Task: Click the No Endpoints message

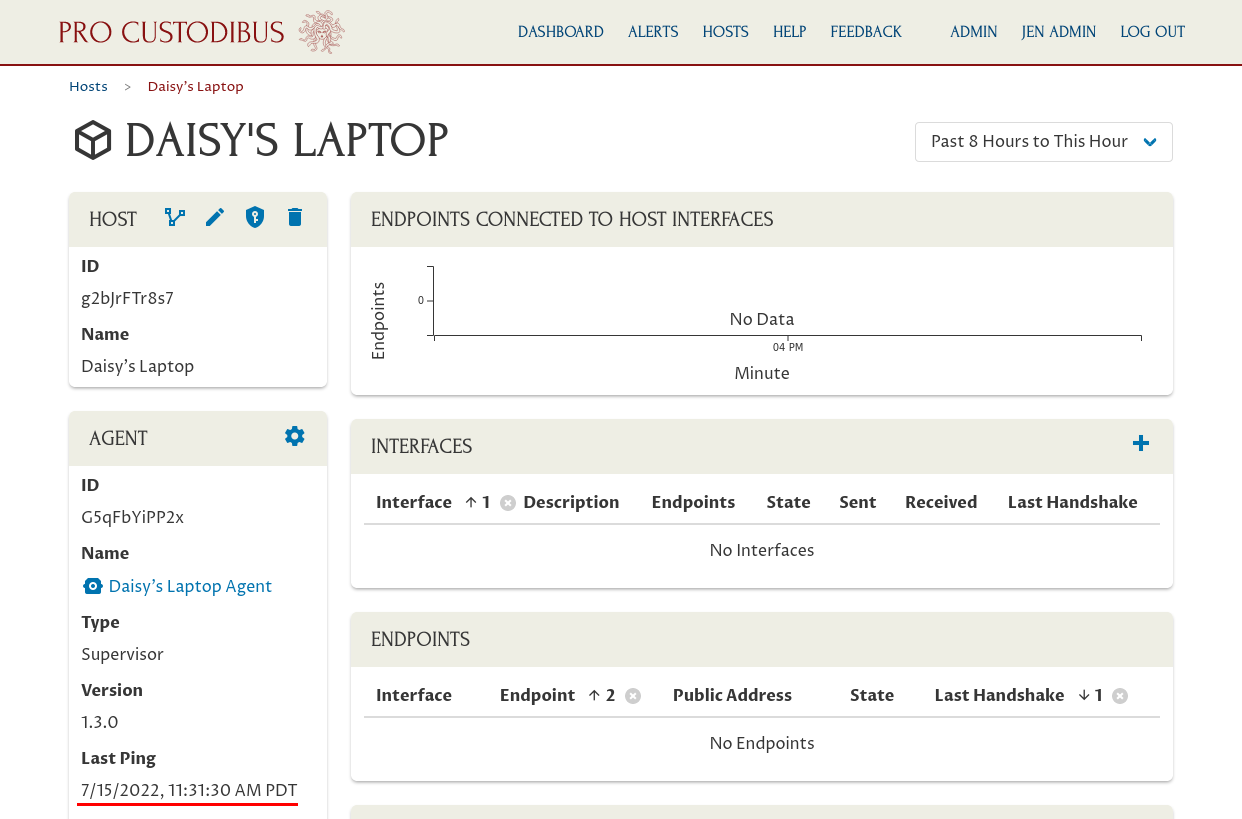Action: click(x=762, y=743)
